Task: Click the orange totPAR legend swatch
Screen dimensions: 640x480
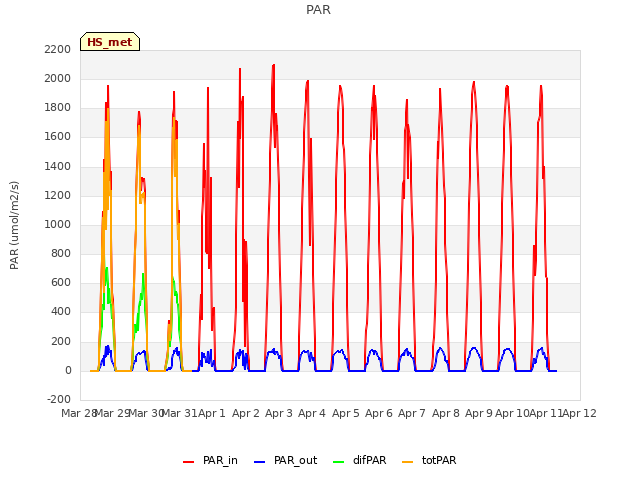Action: (x=407, y=462)
